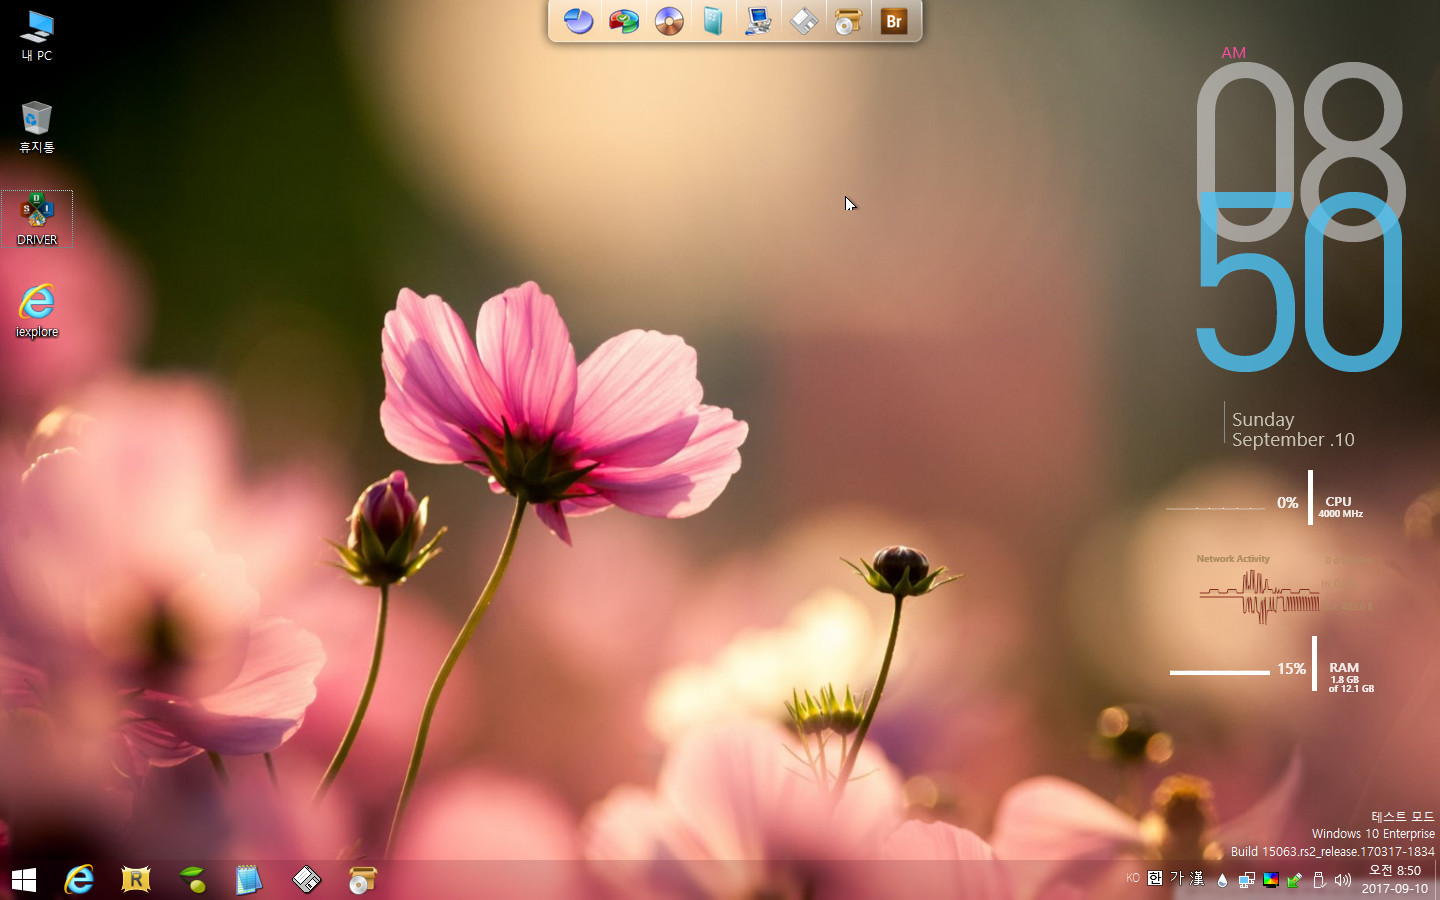1440x900 pixels.
Task: Launch the floppy disk icon in top dock
Action: [804, 20]
